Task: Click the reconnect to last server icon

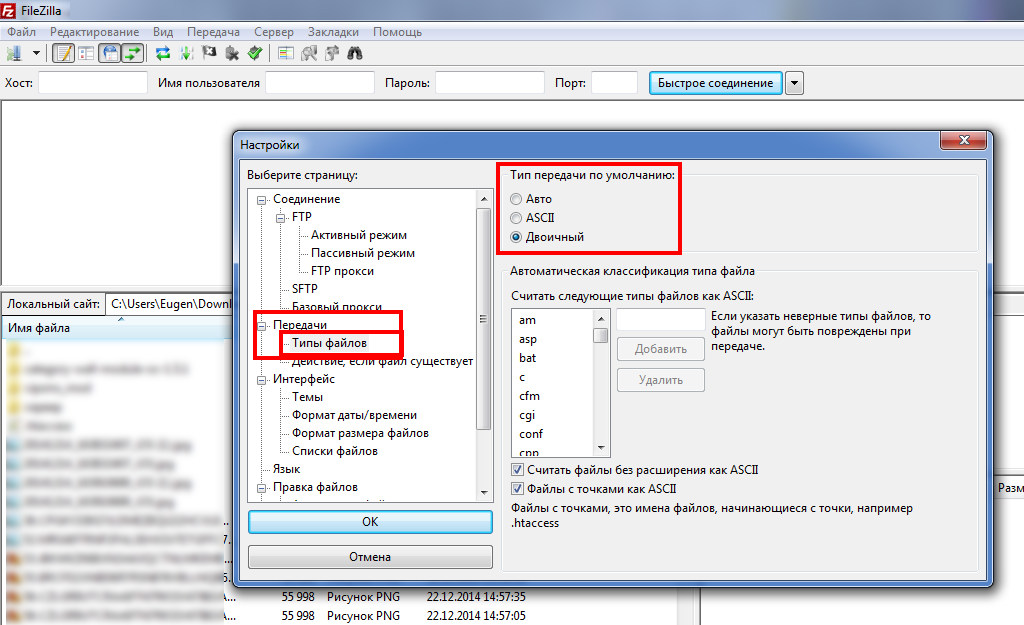Action: 255,54
